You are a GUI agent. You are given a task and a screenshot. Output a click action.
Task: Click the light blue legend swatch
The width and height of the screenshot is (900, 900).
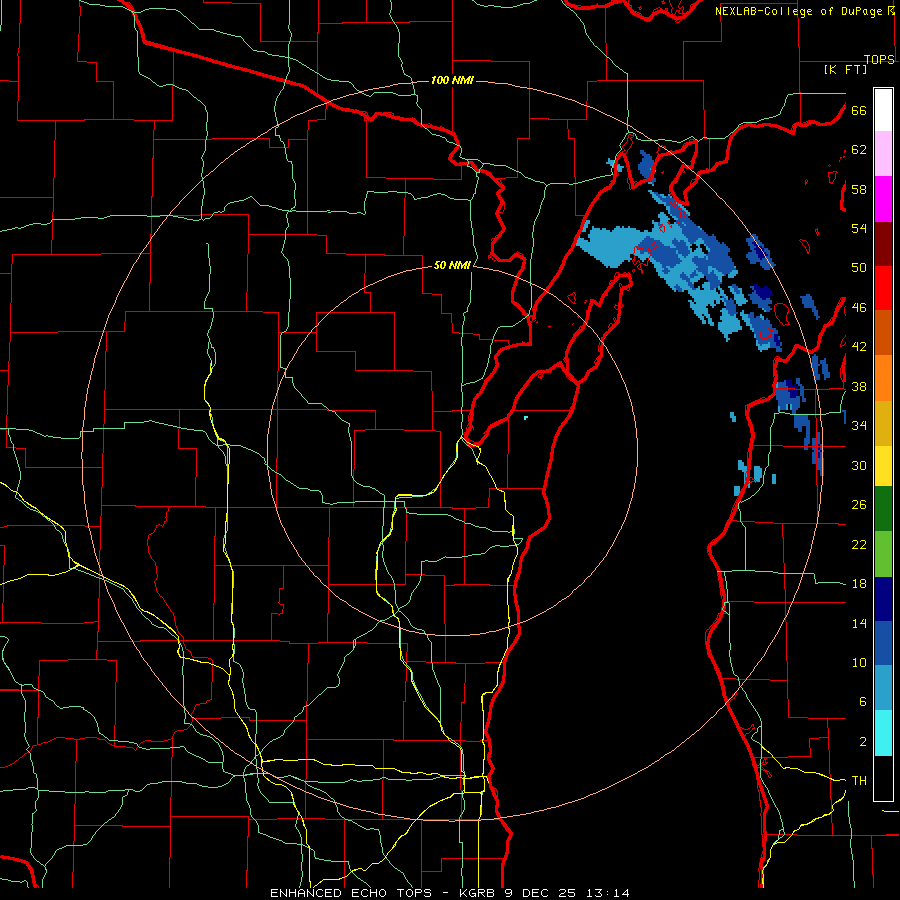click(x=883, y=688)
